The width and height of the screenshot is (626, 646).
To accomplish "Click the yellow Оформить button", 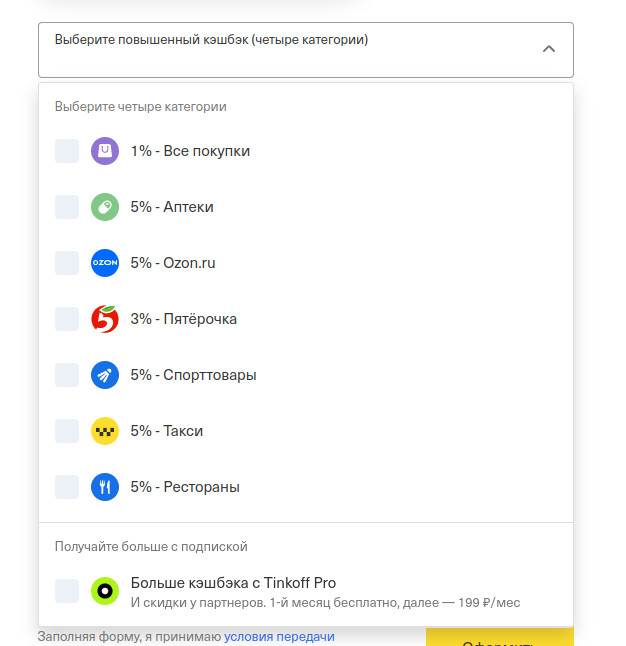I will pos(499,637).
